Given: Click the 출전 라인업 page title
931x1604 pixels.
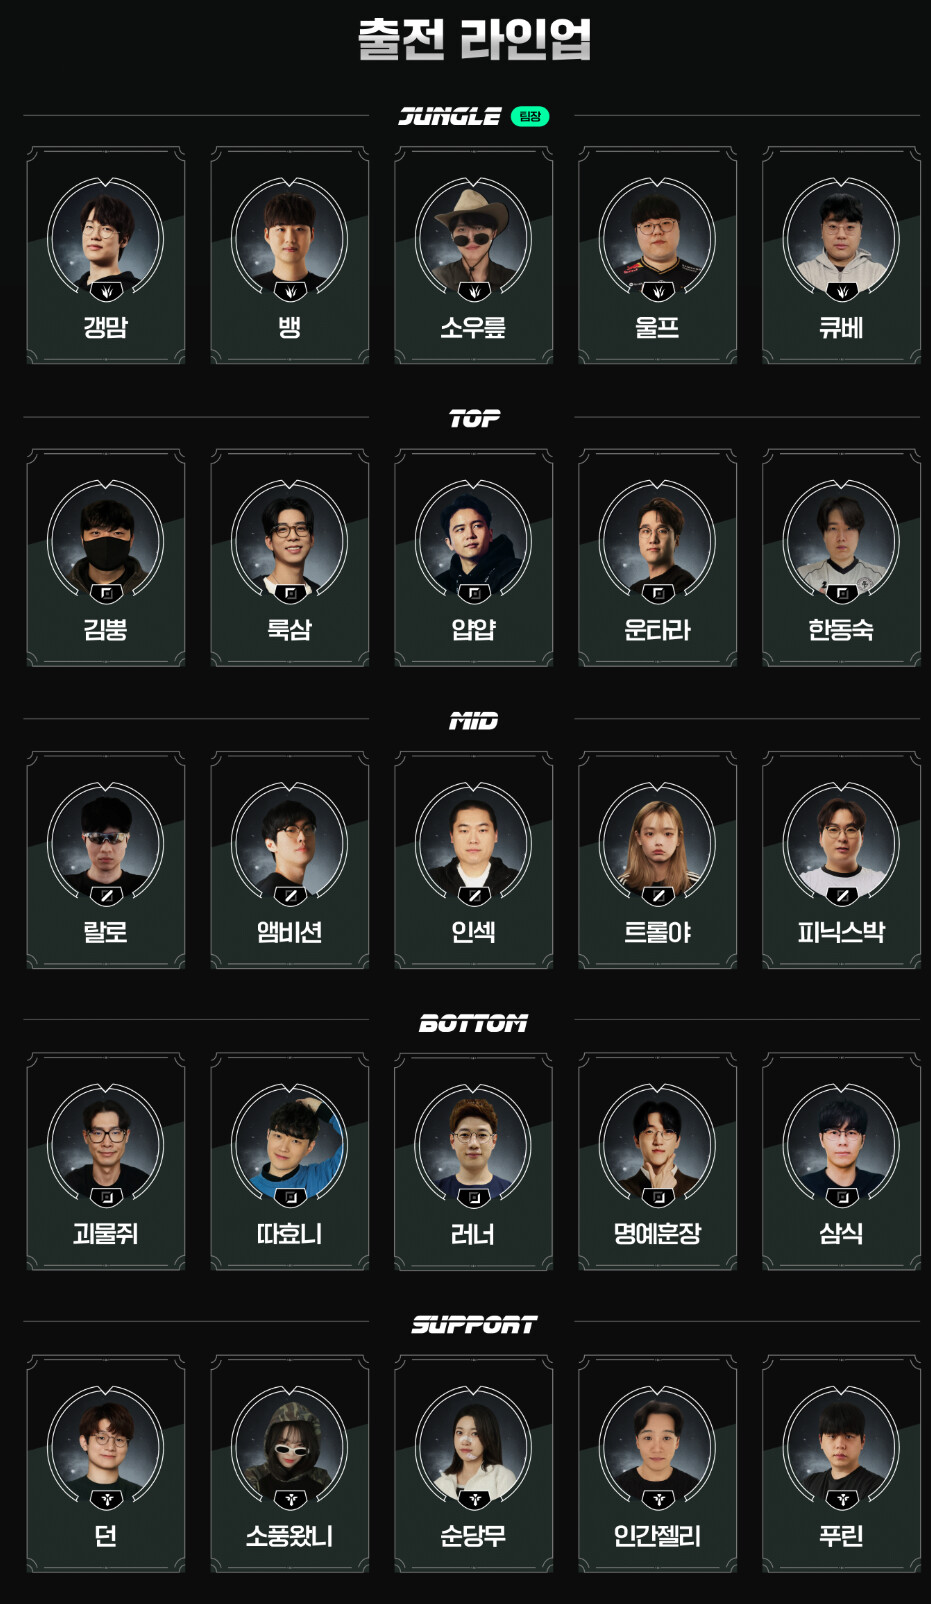Looking at the screenshot, I should tap(474, 40).
